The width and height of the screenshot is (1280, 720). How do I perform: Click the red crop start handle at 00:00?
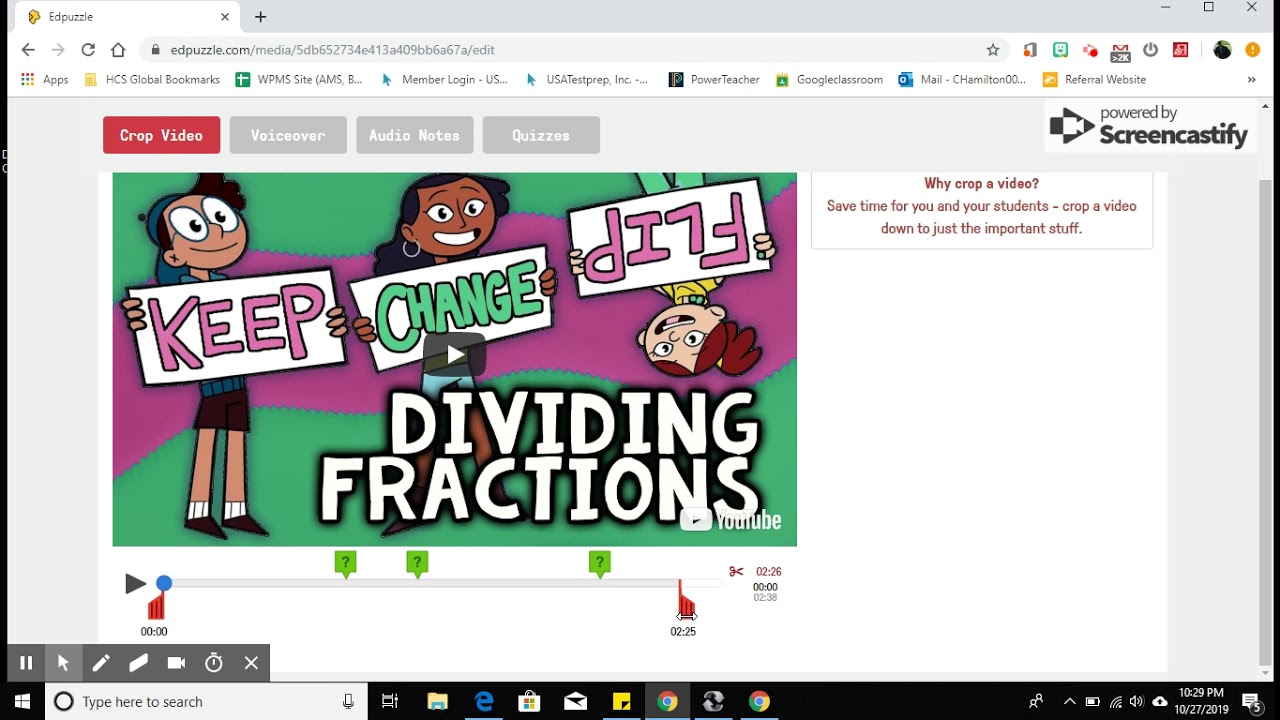[156, 606]
